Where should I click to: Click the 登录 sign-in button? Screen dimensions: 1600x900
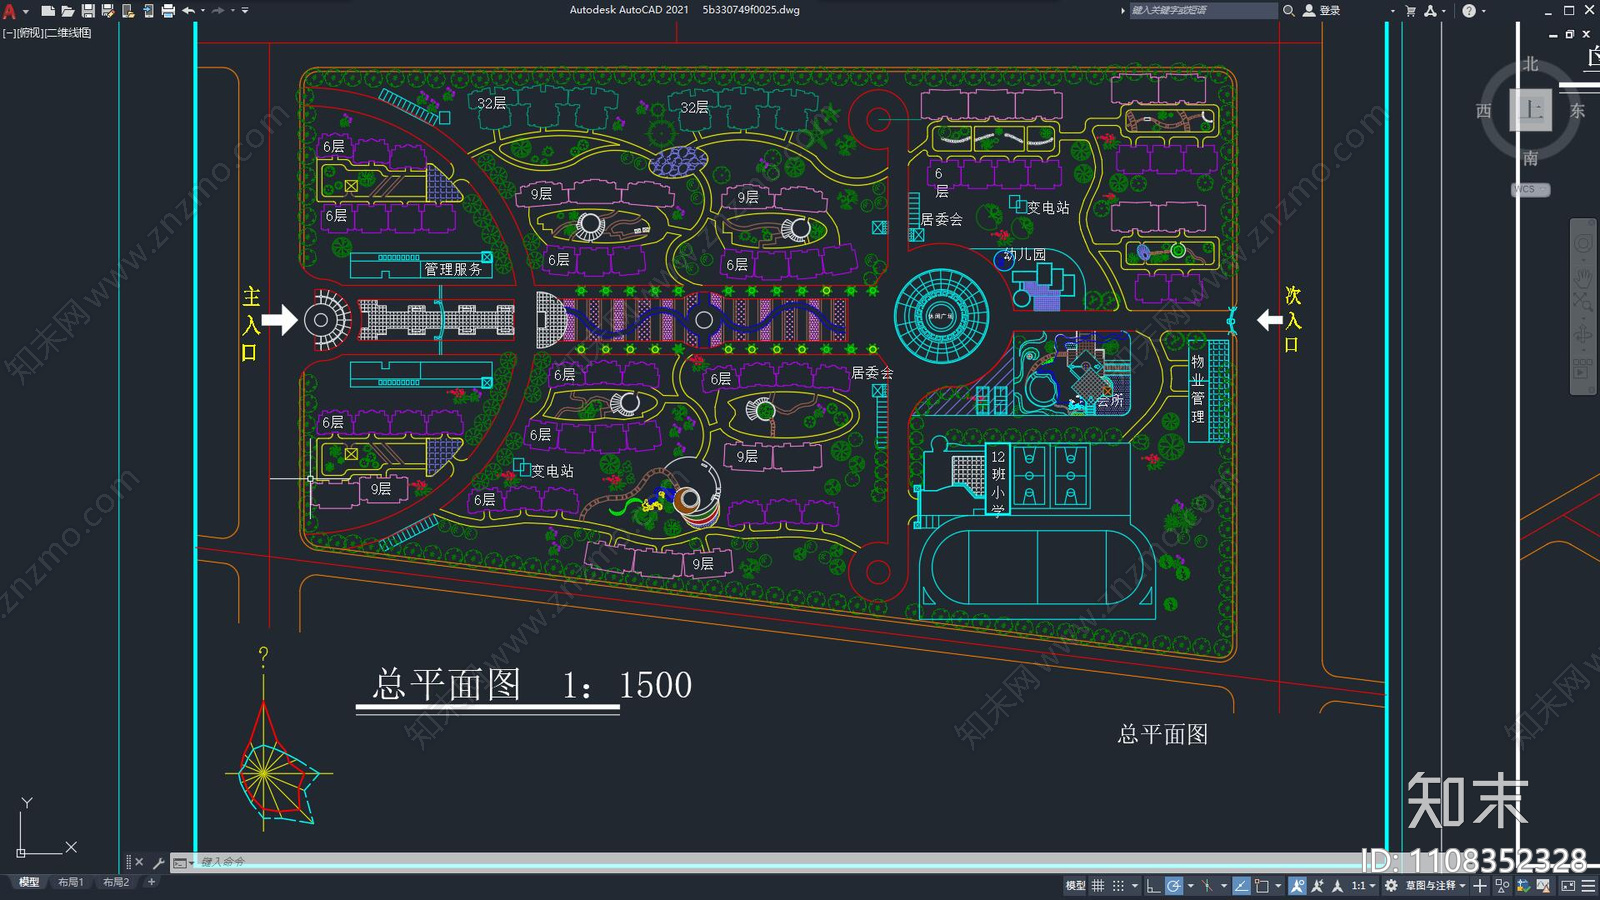coord(1322,11)
